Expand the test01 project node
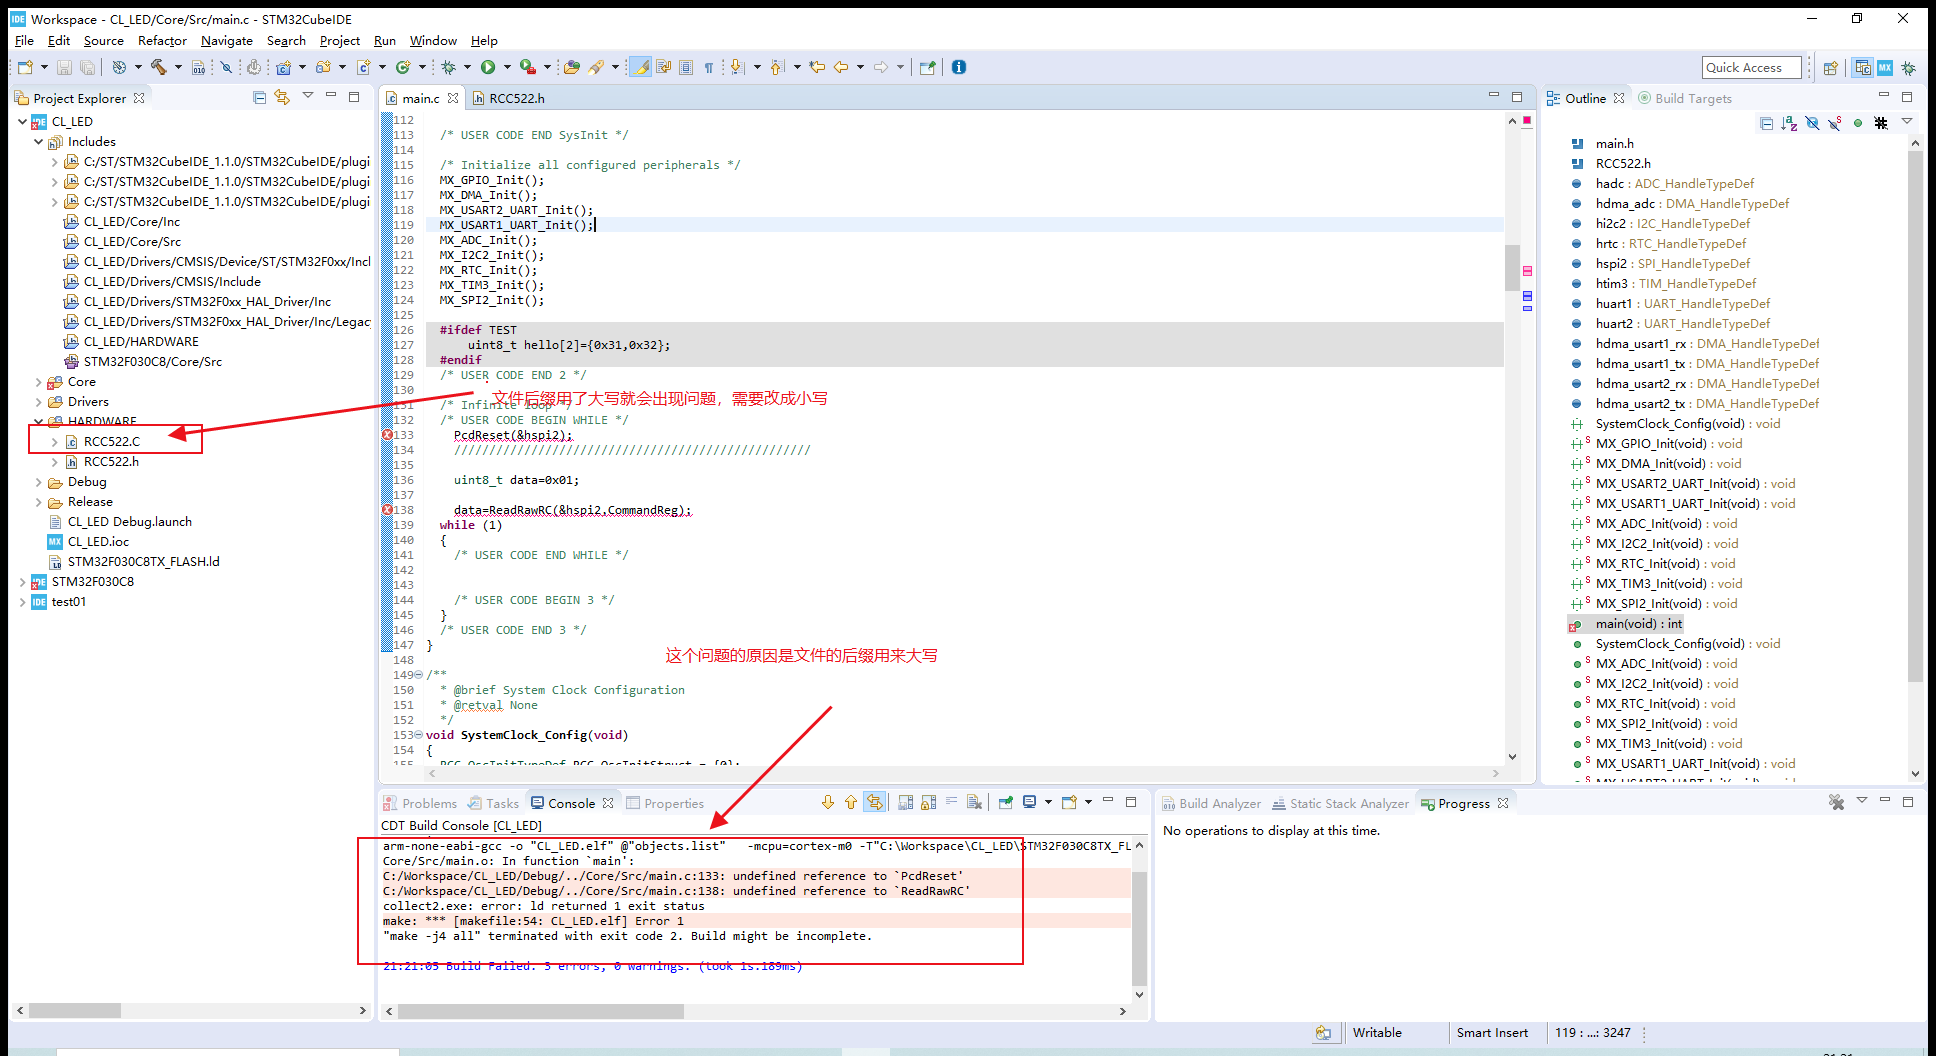This screenshot has height=1056, width=1936. tap(22, 602)
